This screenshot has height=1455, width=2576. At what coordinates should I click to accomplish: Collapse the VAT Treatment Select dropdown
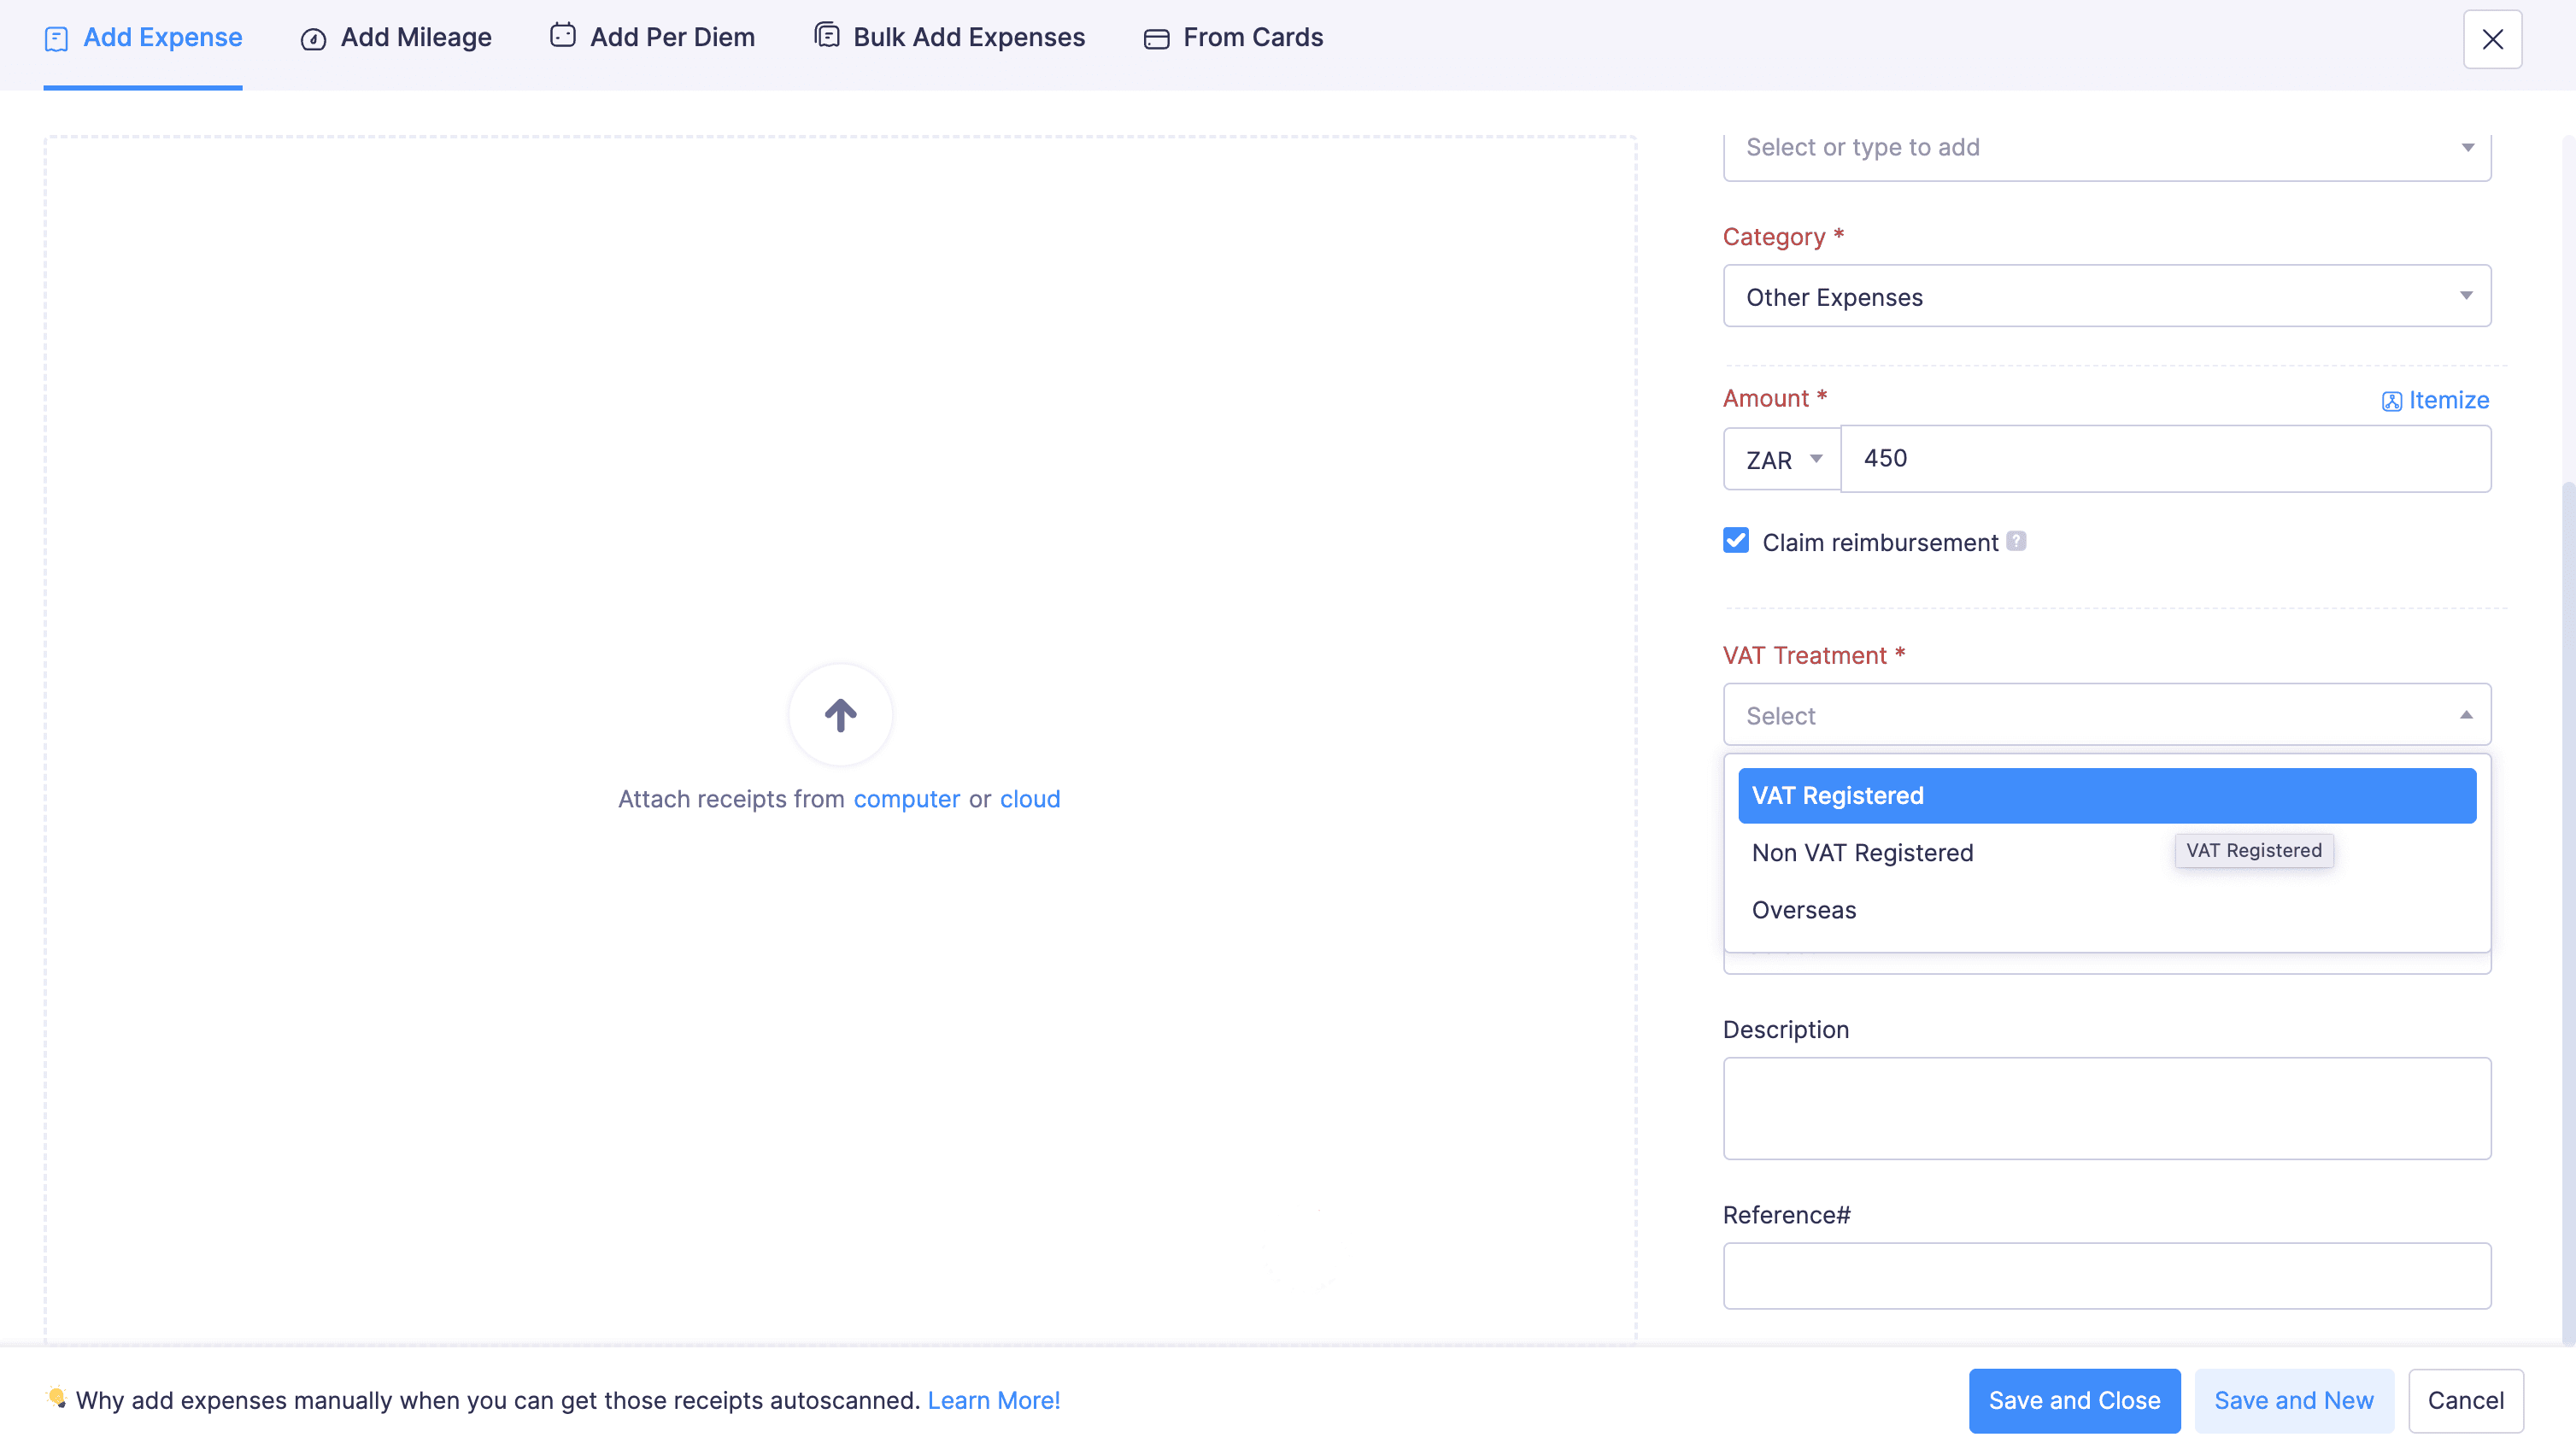(x=2106, y=715)
